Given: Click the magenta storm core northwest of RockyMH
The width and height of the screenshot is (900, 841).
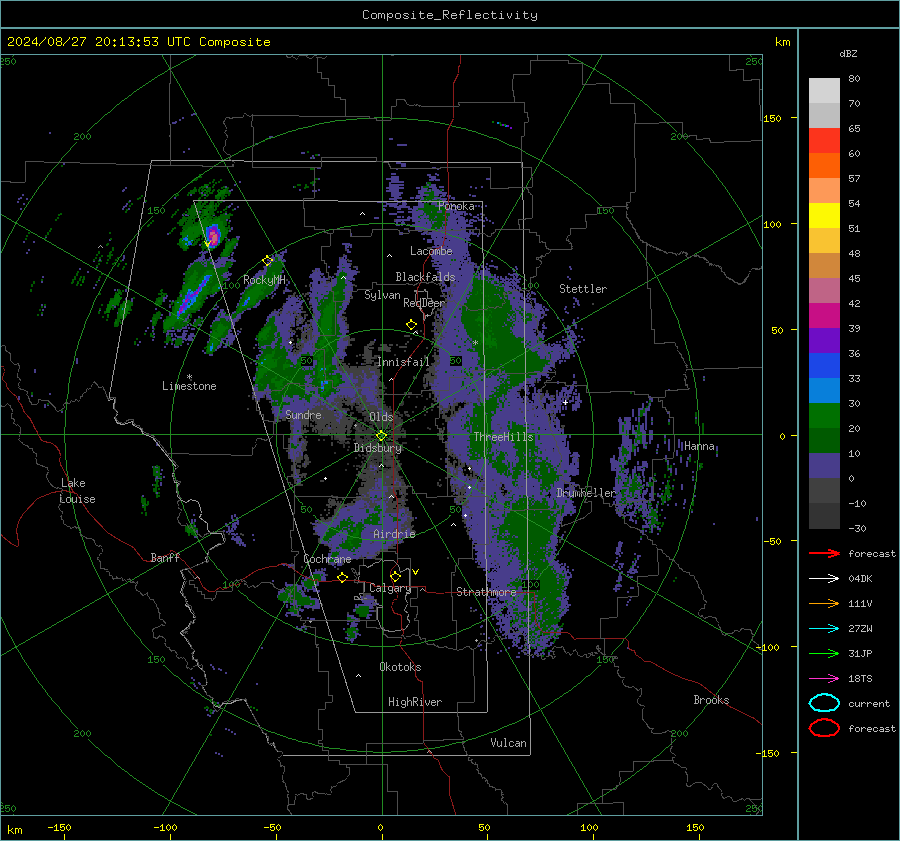Looking at the screenshot, I should [213, 235].
